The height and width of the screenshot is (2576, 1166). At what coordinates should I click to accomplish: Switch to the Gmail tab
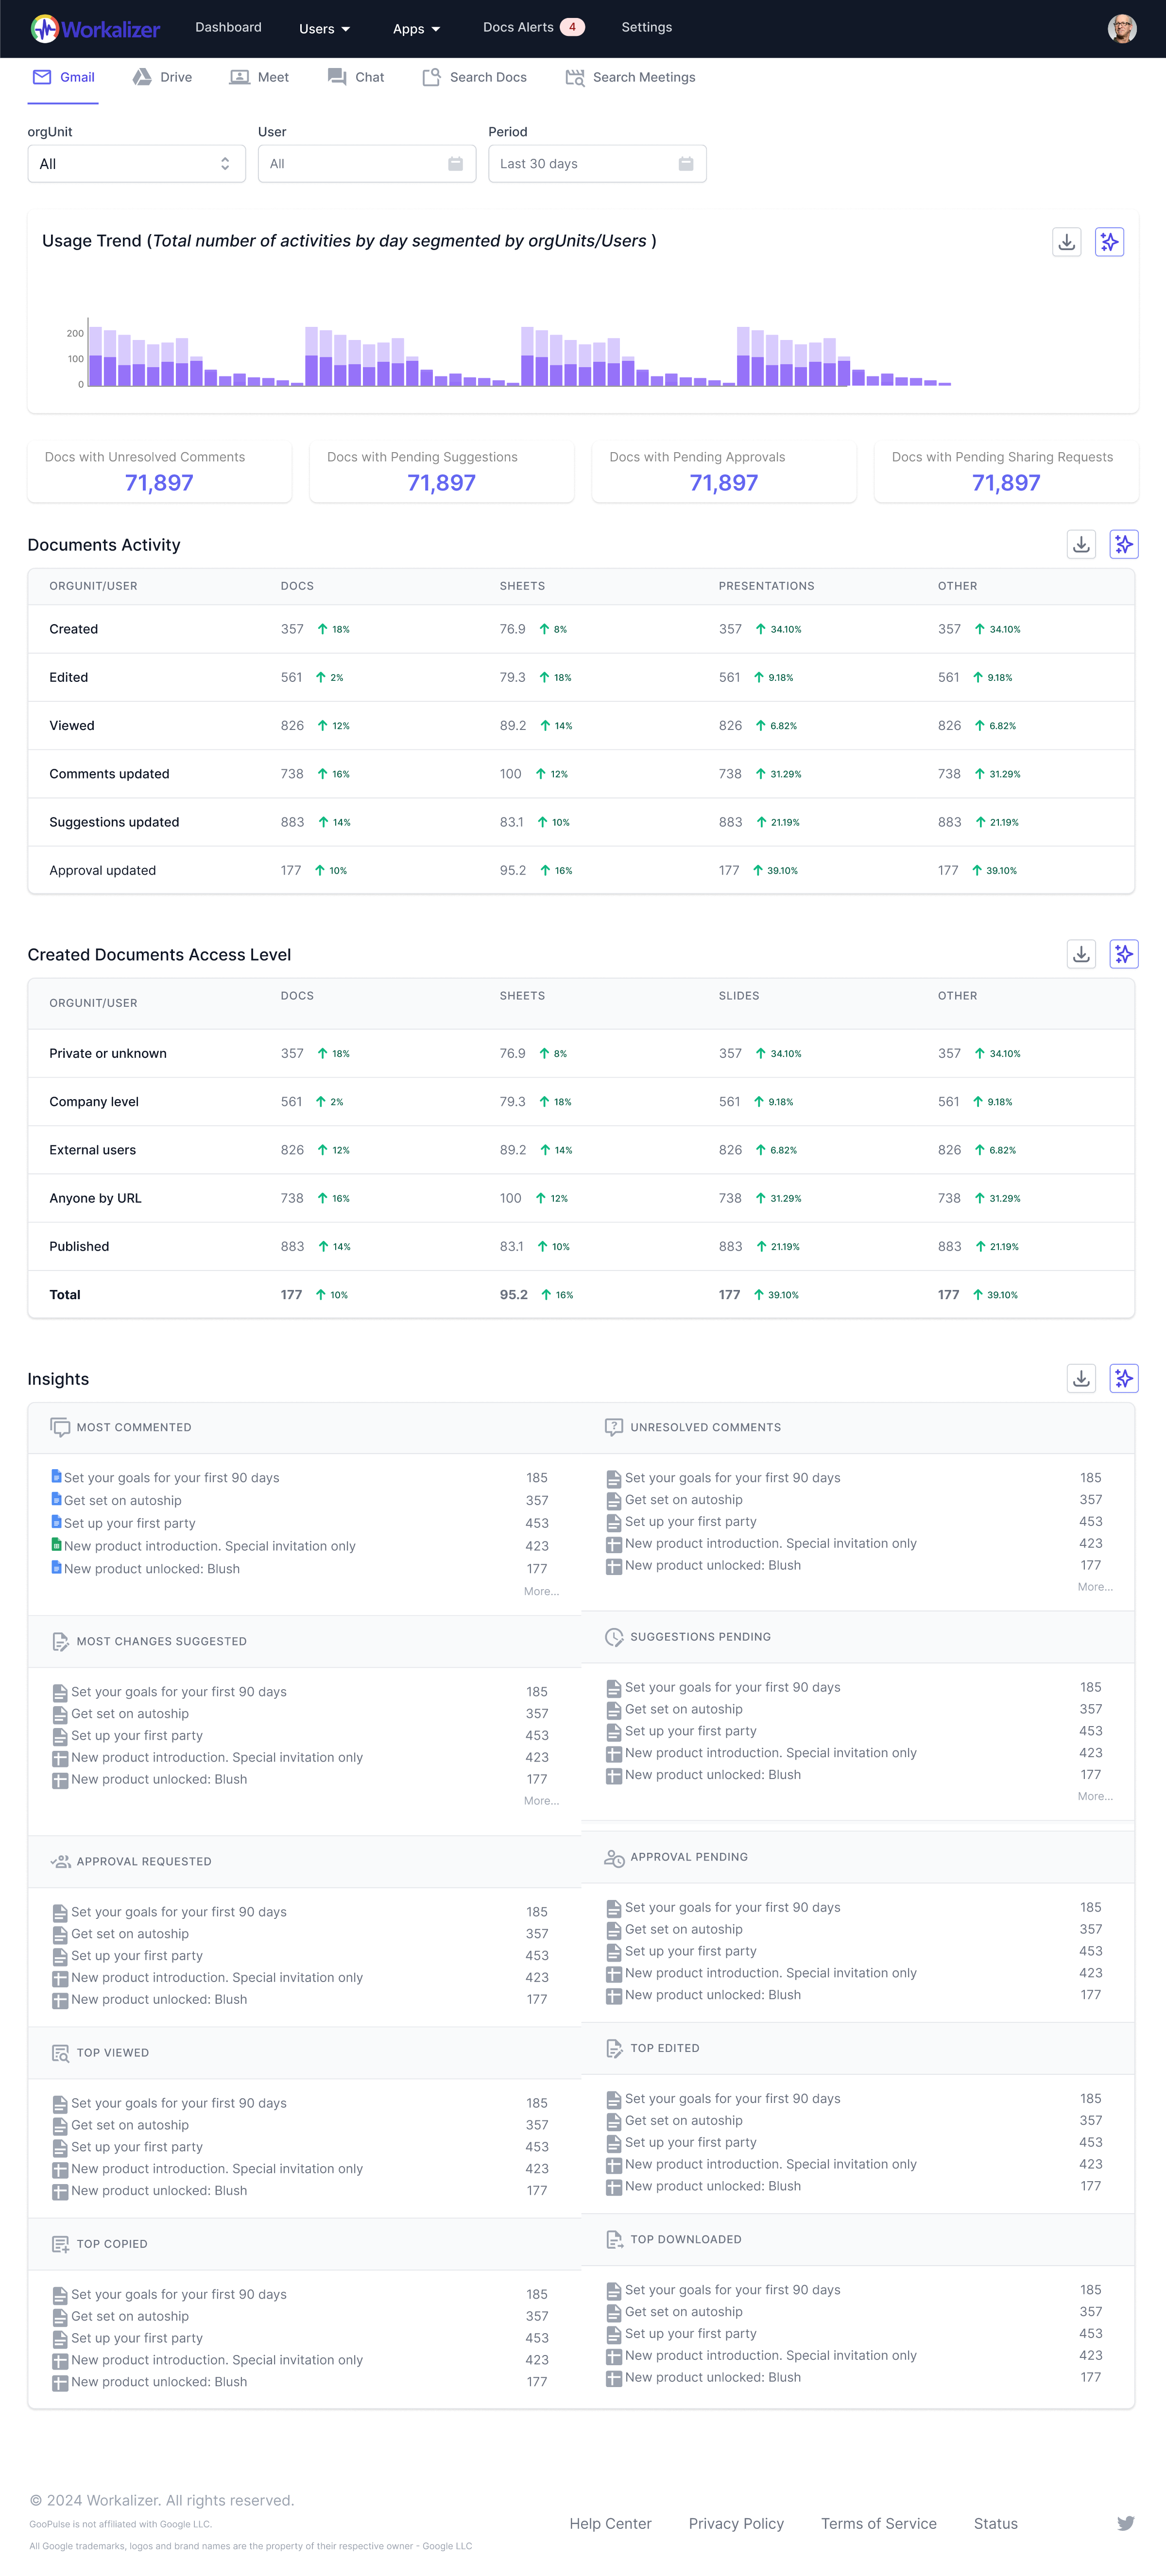click(64, 77)
